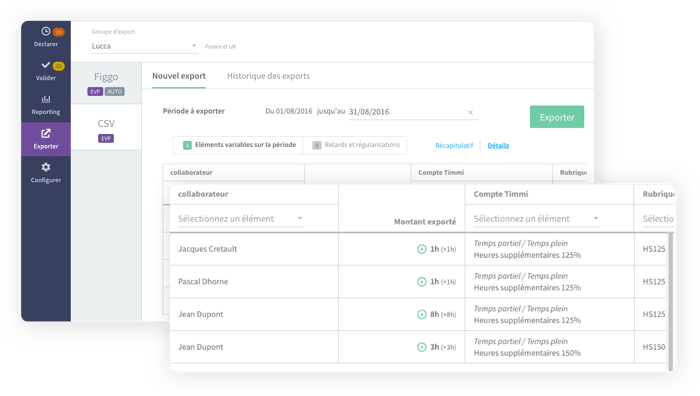Click Heures supplémentaires 150% cell
Viewport: 700px width, 396px height.
(527, 353)
